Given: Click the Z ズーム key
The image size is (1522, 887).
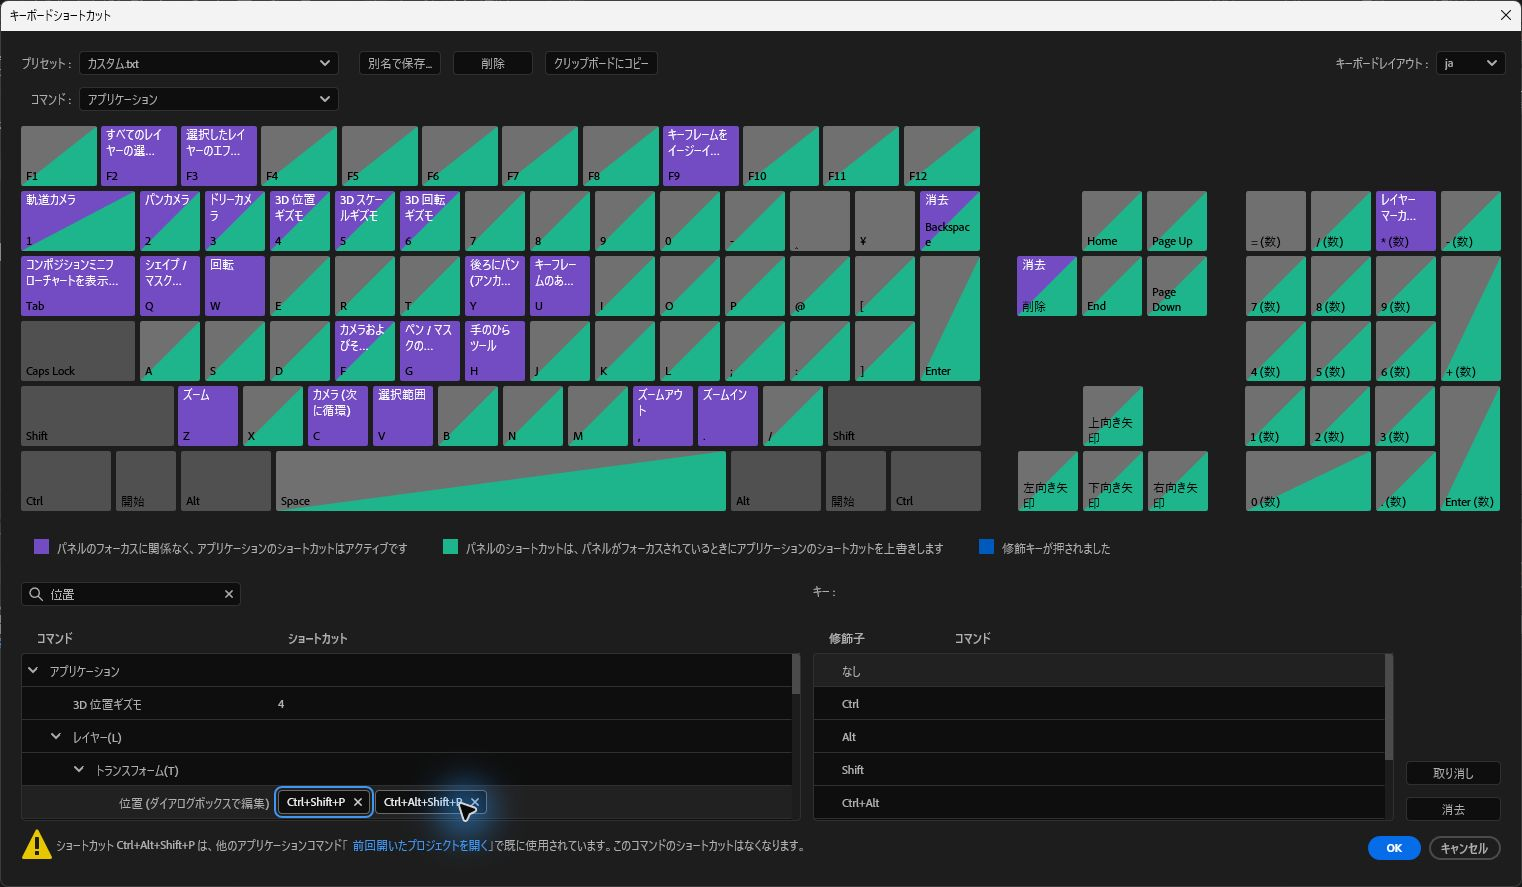Looking at the screenshot, I should click(x=208, y=416).
